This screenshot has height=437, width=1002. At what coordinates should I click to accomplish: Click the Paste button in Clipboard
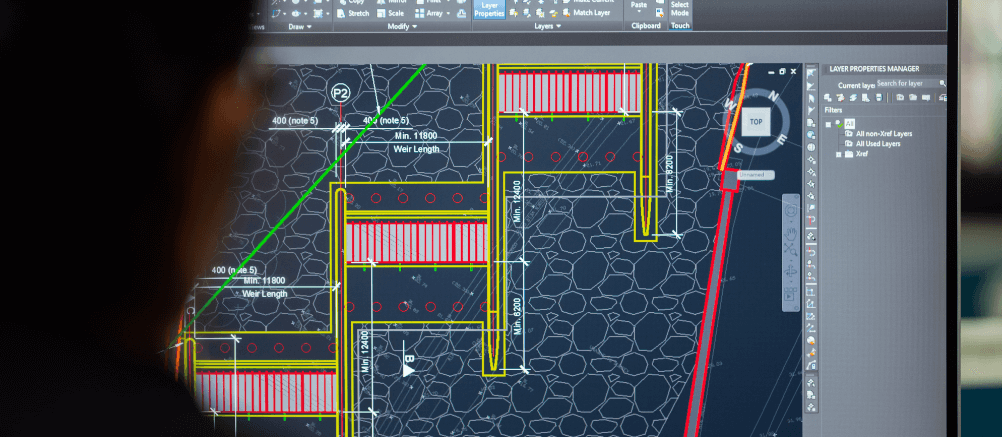click(638, 6)
